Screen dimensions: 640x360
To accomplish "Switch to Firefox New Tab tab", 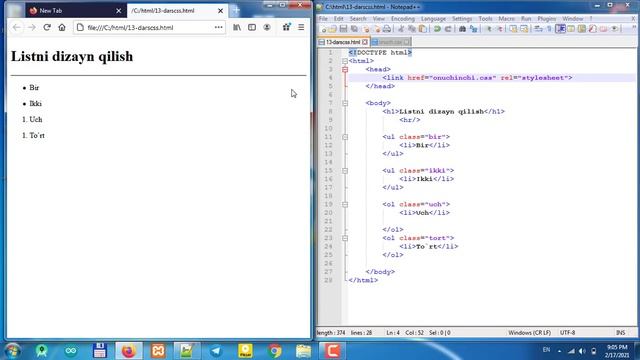I will coord(75,11).
